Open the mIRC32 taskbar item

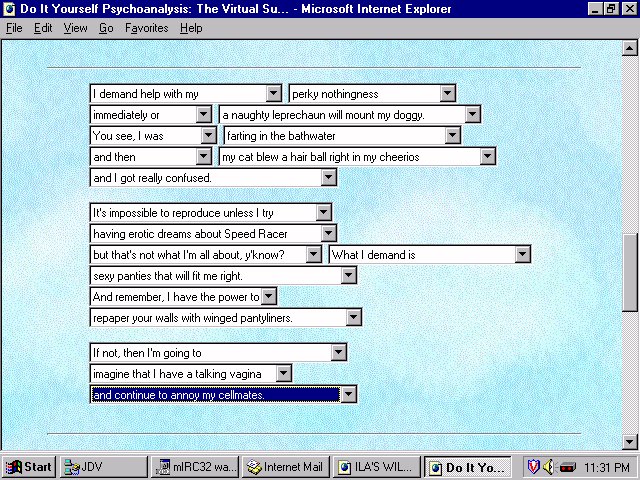click(195, 467)
